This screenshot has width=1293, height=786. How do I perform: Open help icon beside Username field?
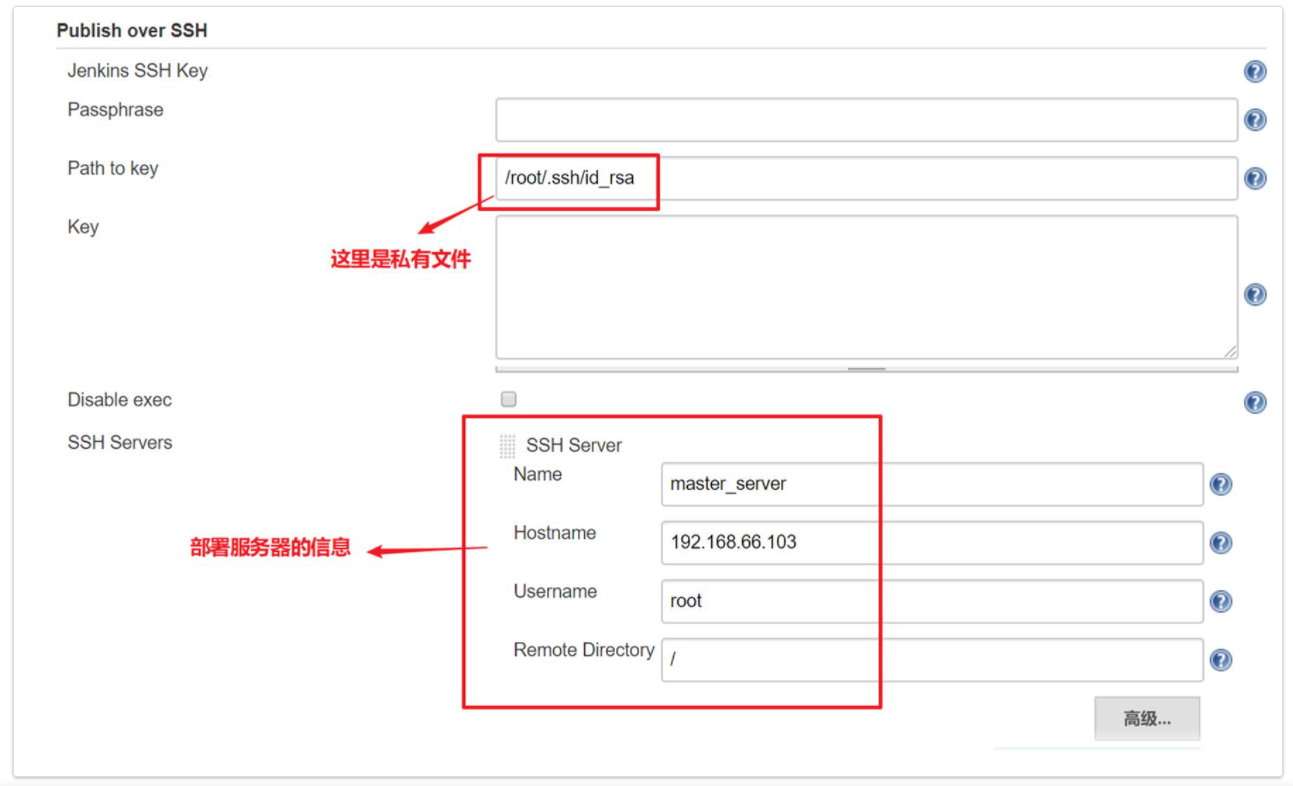pyautogui.click(x=1220, y=602)
